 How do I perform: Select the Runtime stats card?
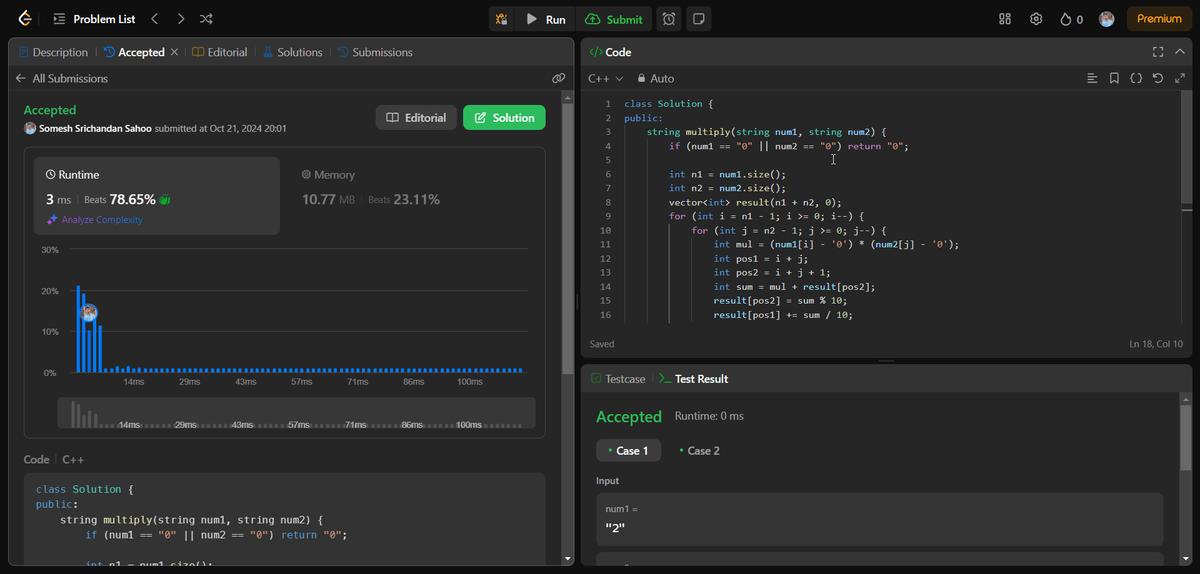157,196
